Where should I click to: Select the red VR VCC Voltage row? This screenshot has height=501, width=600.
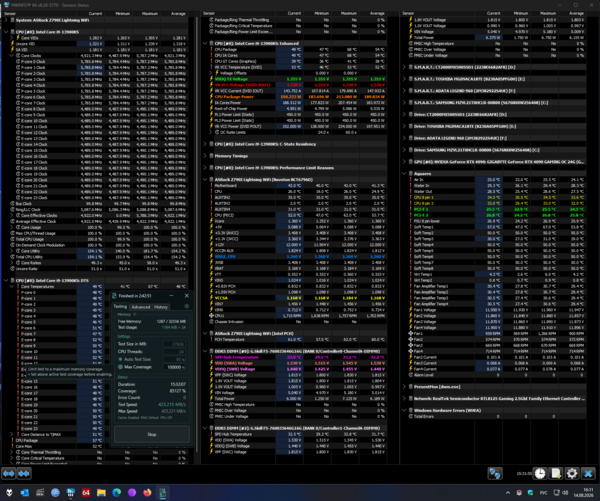297,85
